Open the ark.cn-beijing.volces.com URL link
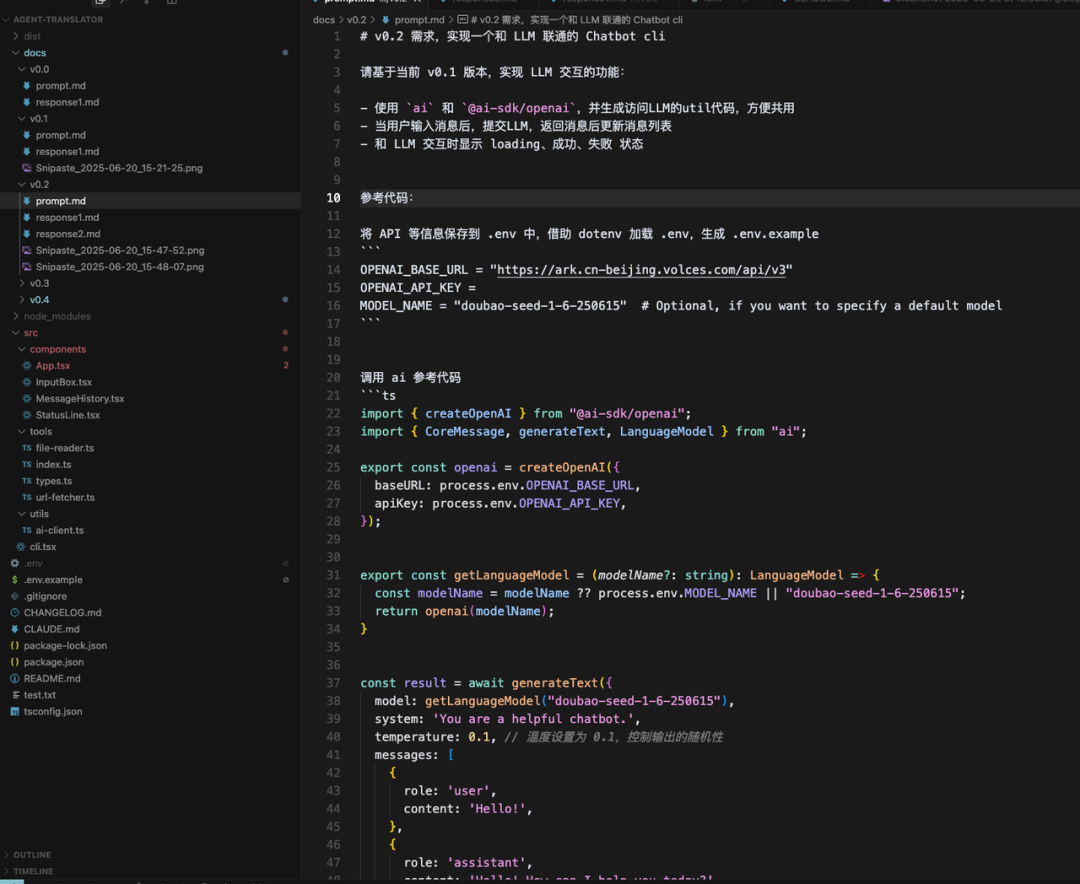The image size is (1080, 884). pos(641,270)
